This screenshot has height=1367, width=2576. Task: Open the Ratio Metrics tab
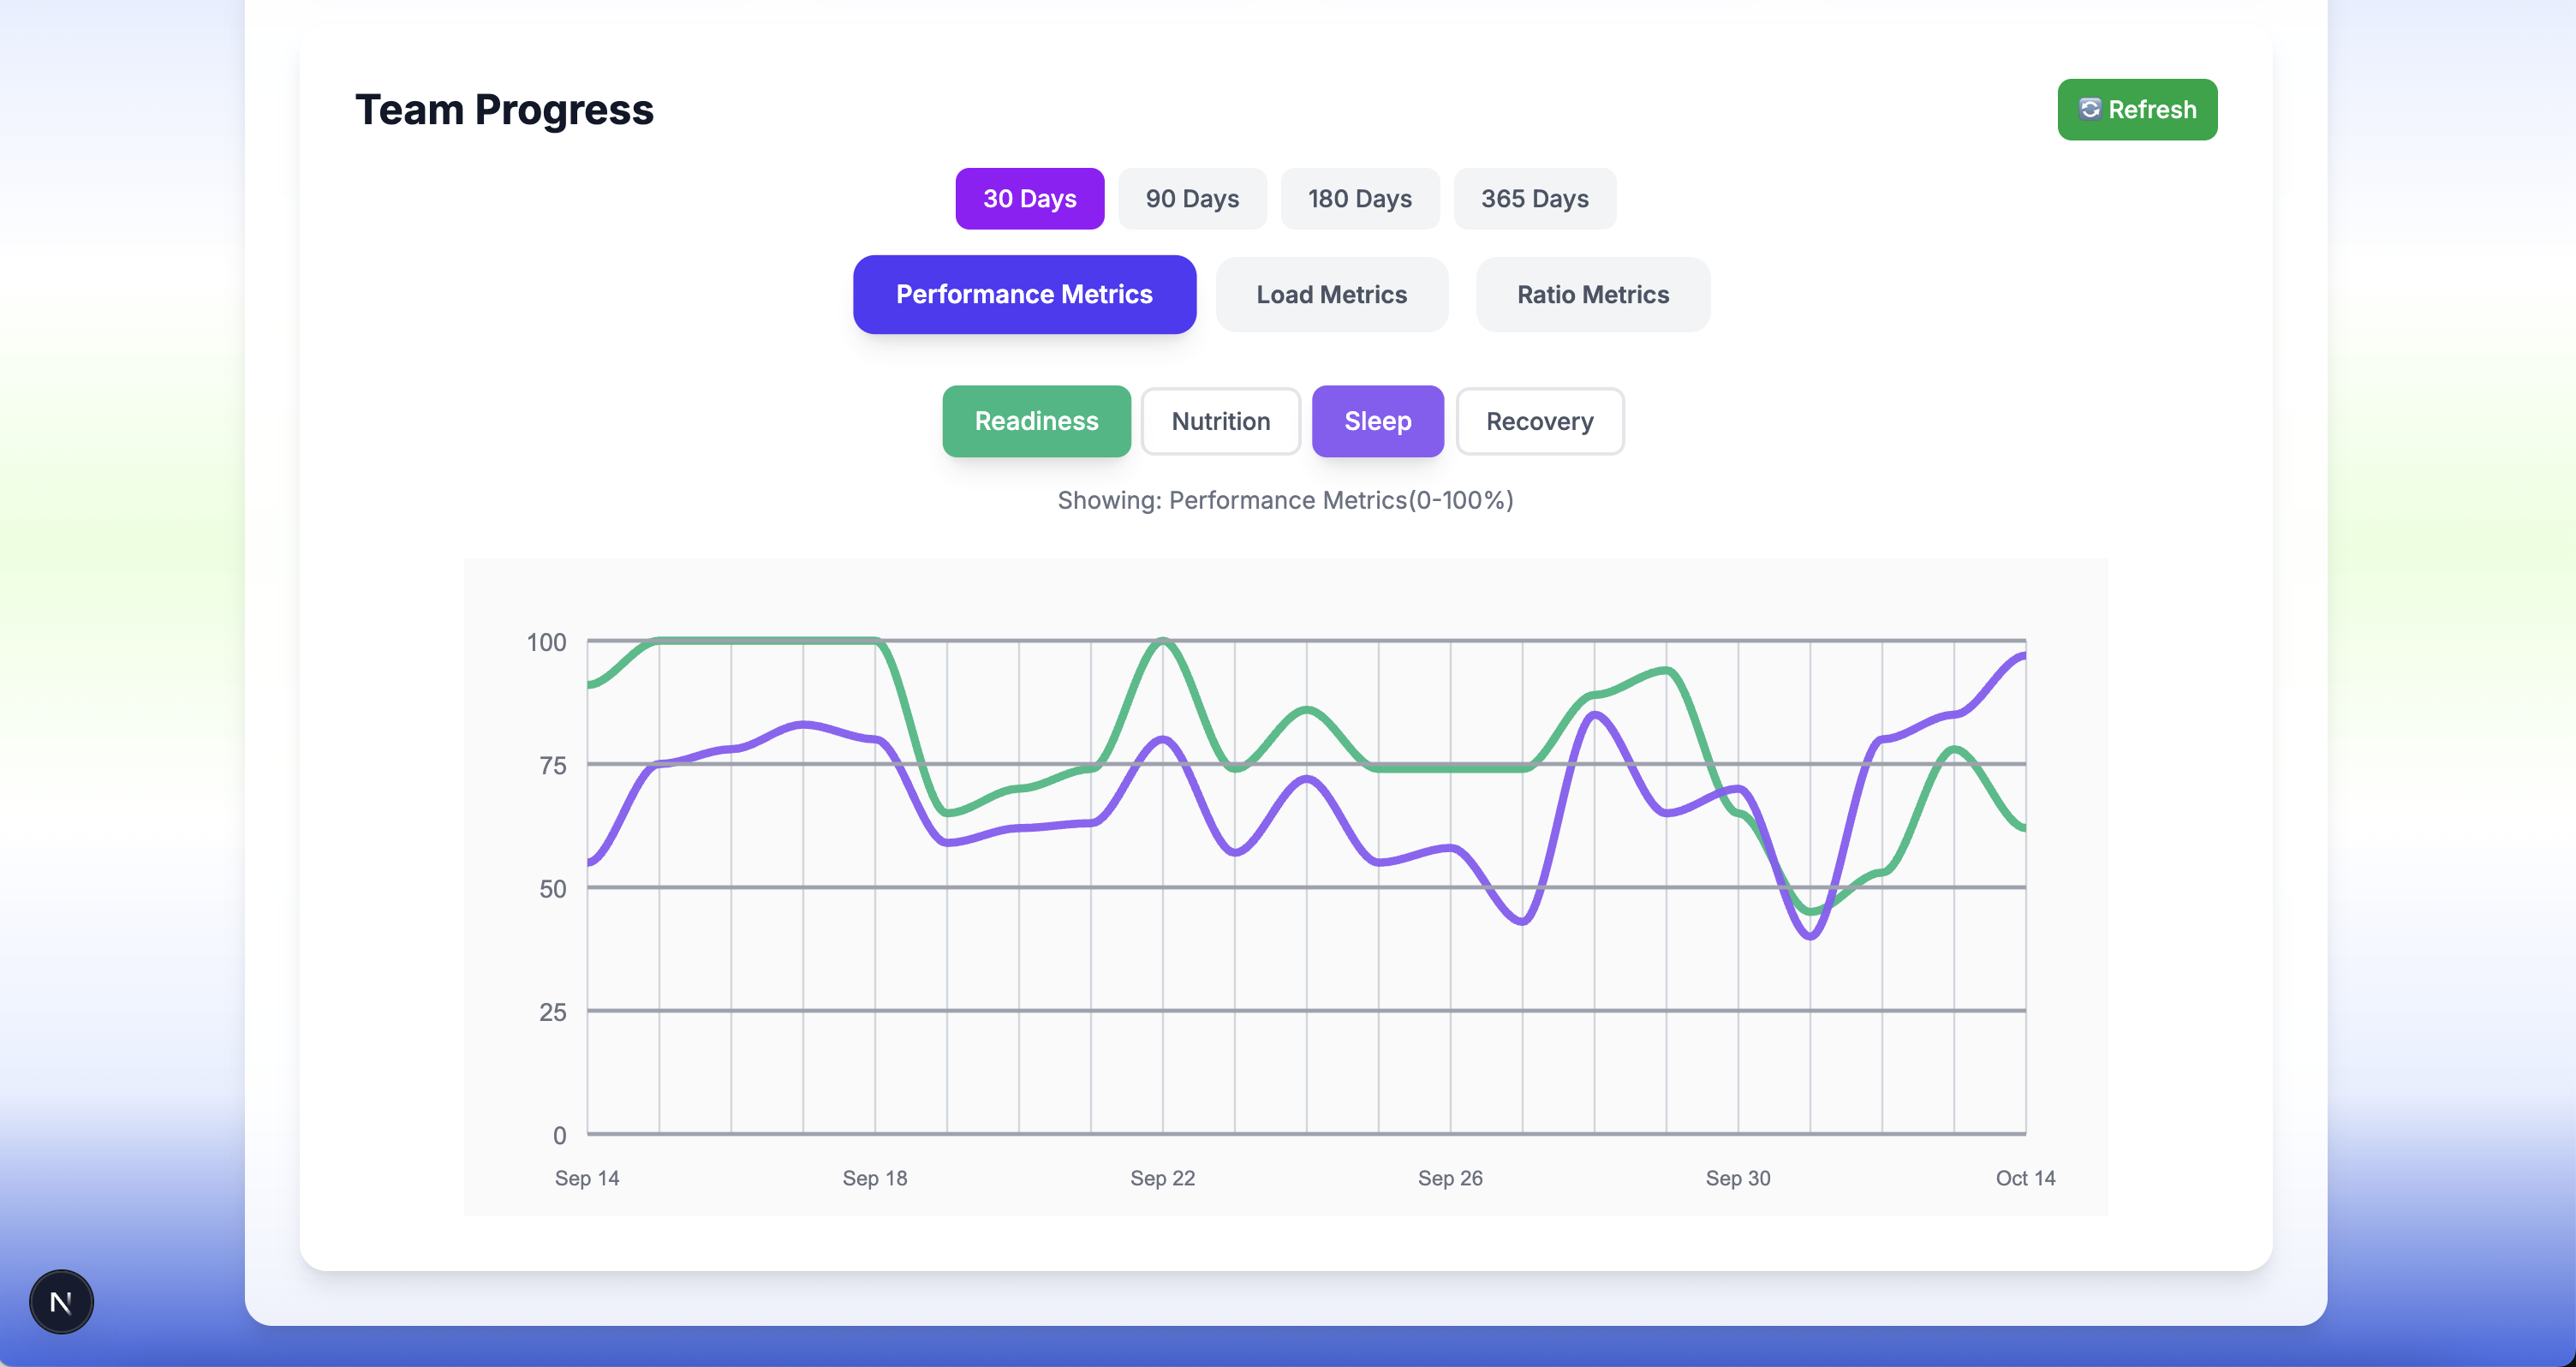1592,294
